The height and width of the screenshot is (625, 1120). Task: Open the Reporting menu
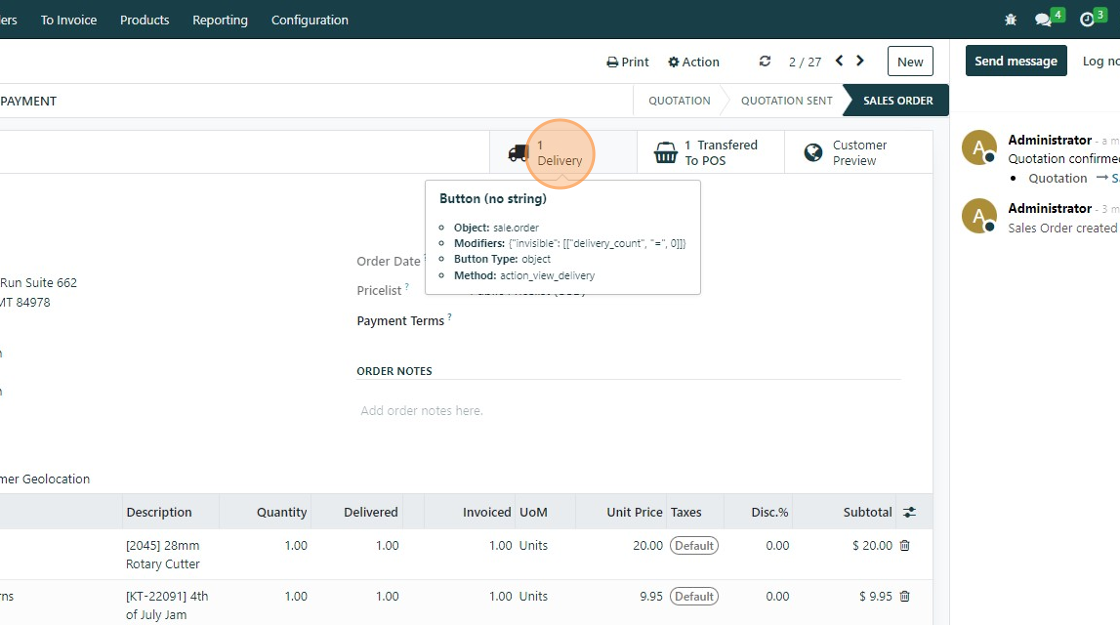coord(220,20)
